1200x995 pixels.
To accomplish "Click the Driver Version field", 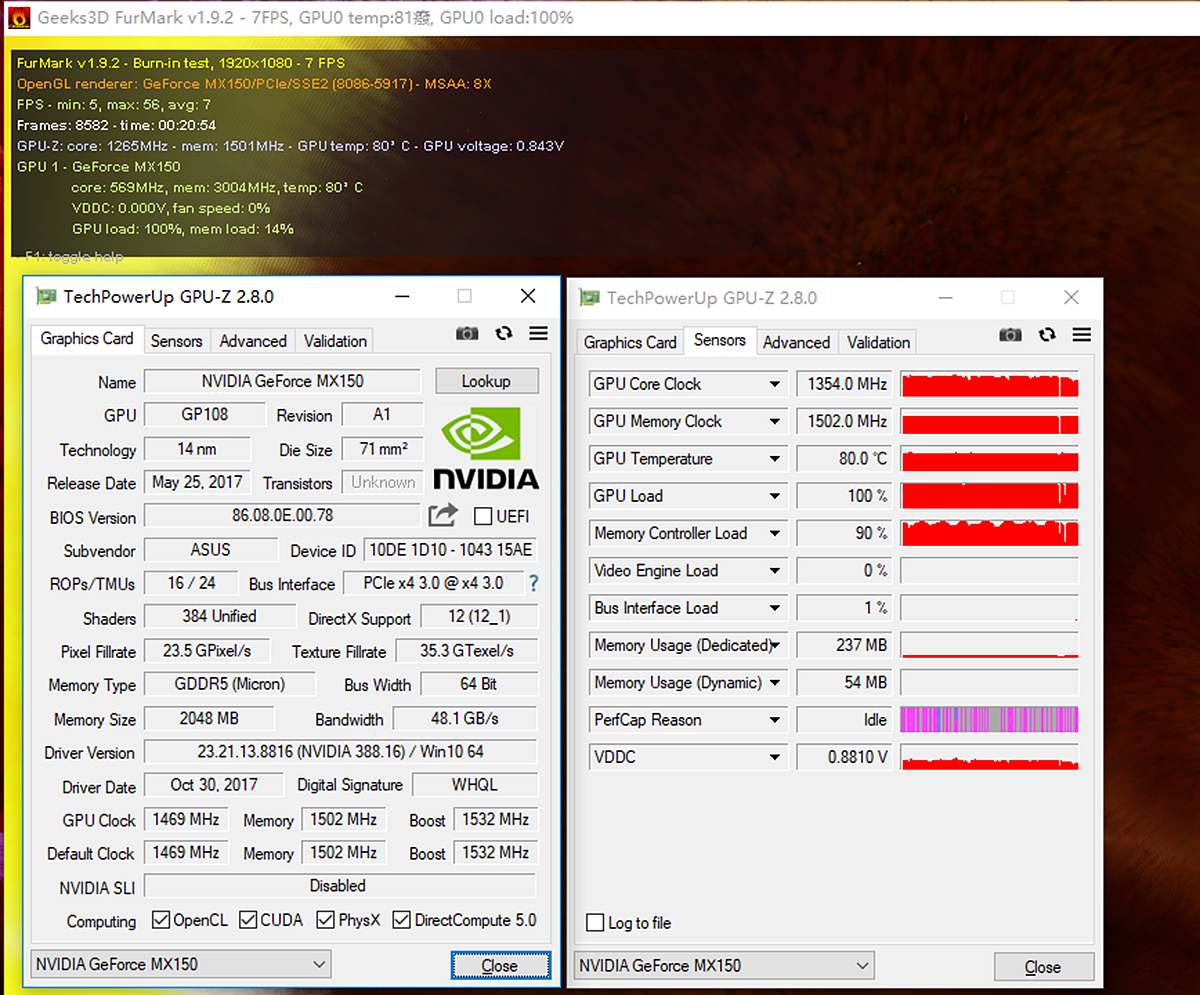I will click(x=340, y=751).
